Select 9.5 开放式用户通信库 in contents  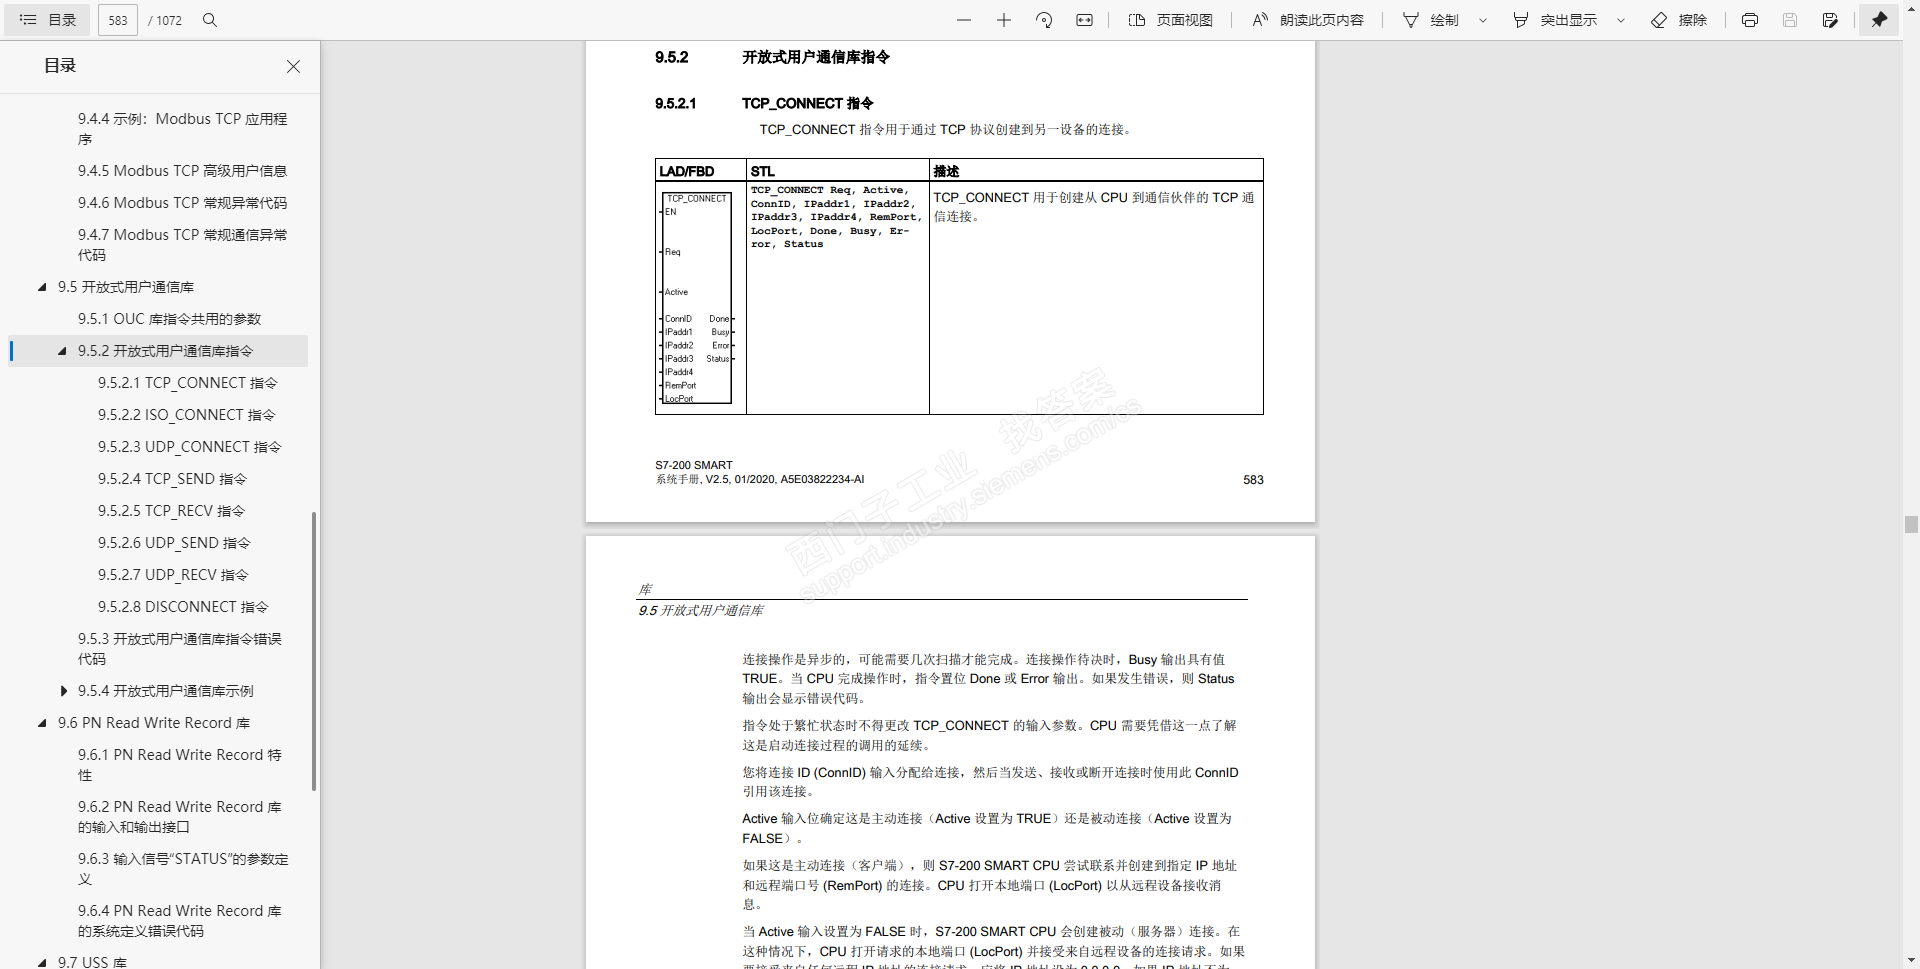[x=126, y=287]
